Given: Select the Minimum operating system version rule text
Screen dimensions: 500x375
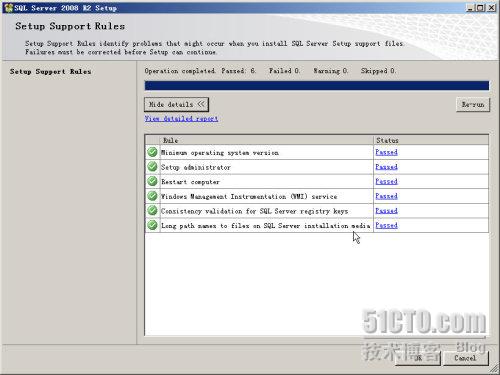Looking at the screenshot, I should pyautogui.click(x=220, y=153).
